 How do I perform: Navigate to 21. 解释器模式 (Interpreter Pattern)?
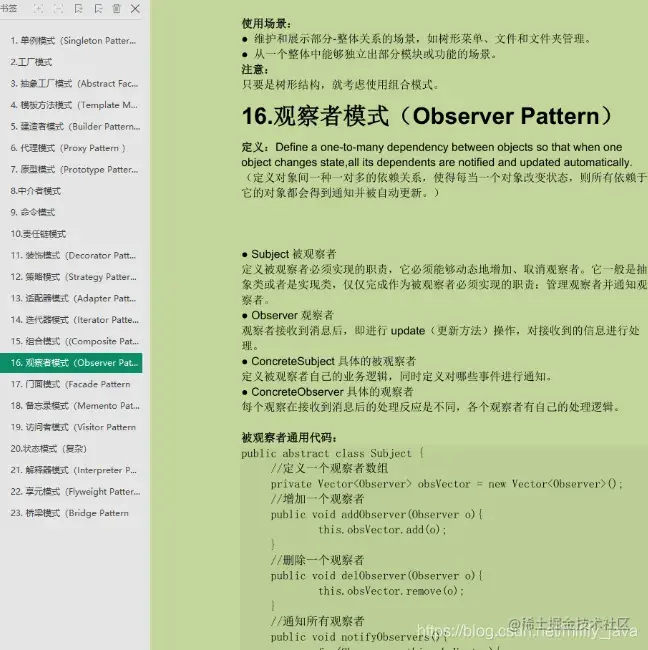tap(73, 470)
